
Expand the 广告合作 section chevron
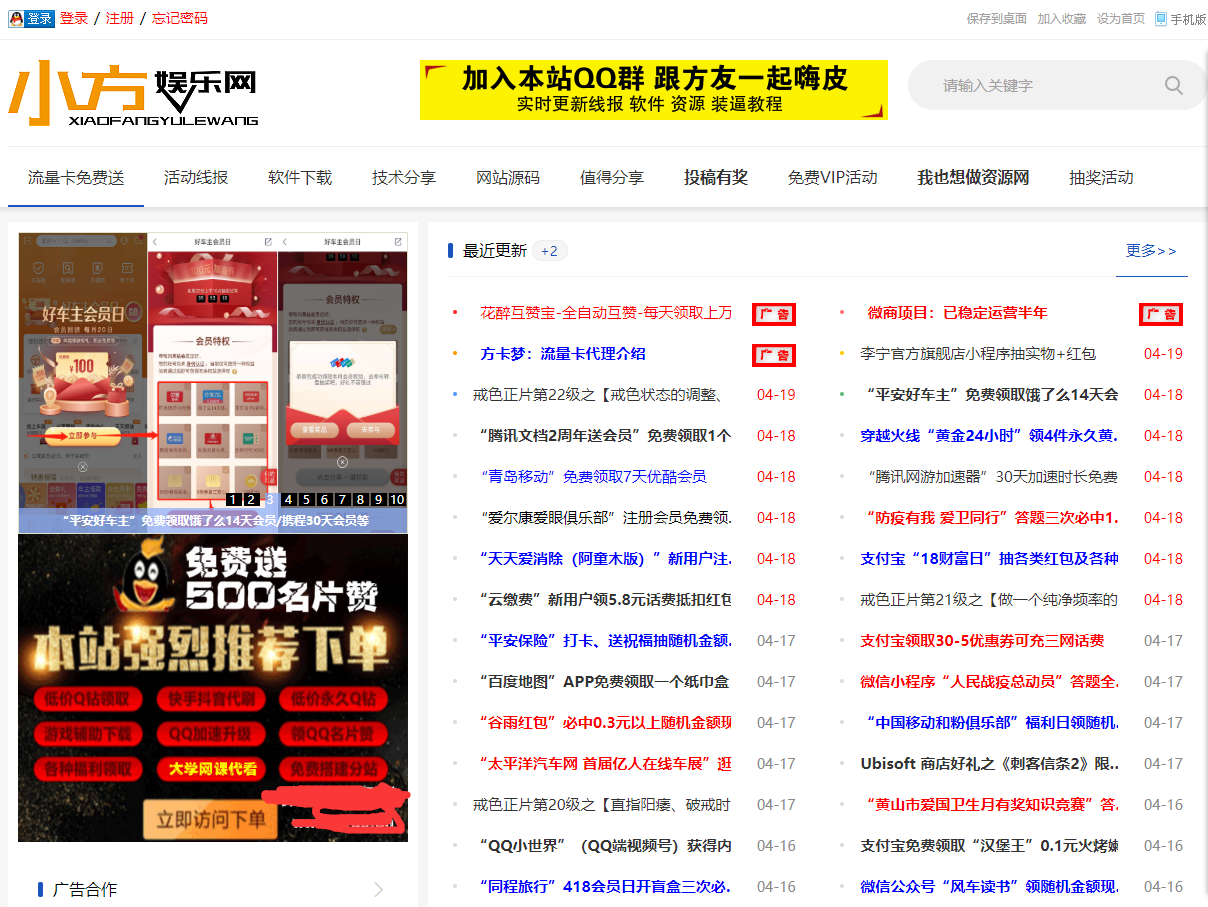point(378,889)
